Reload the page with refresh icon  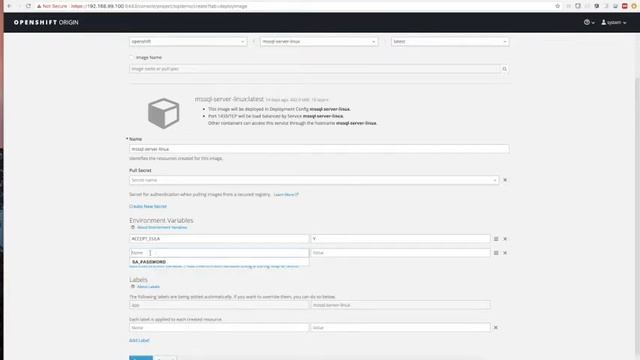(x=28, y=6)
